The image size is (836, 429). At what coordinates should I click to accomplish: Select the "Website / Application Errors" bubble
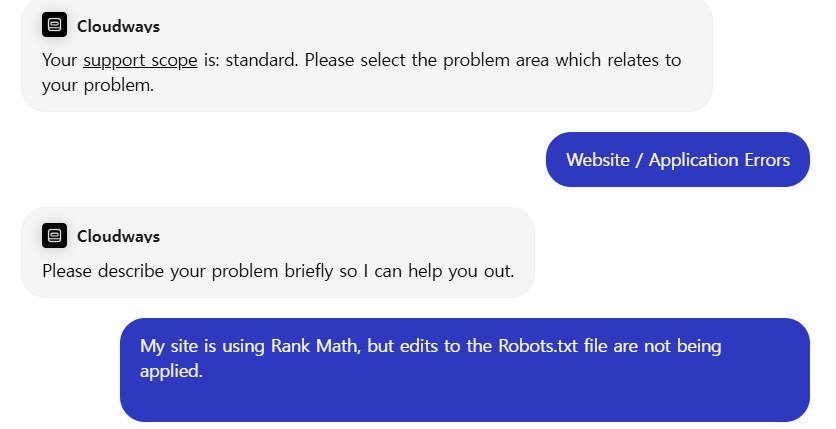tap(677, 160)
